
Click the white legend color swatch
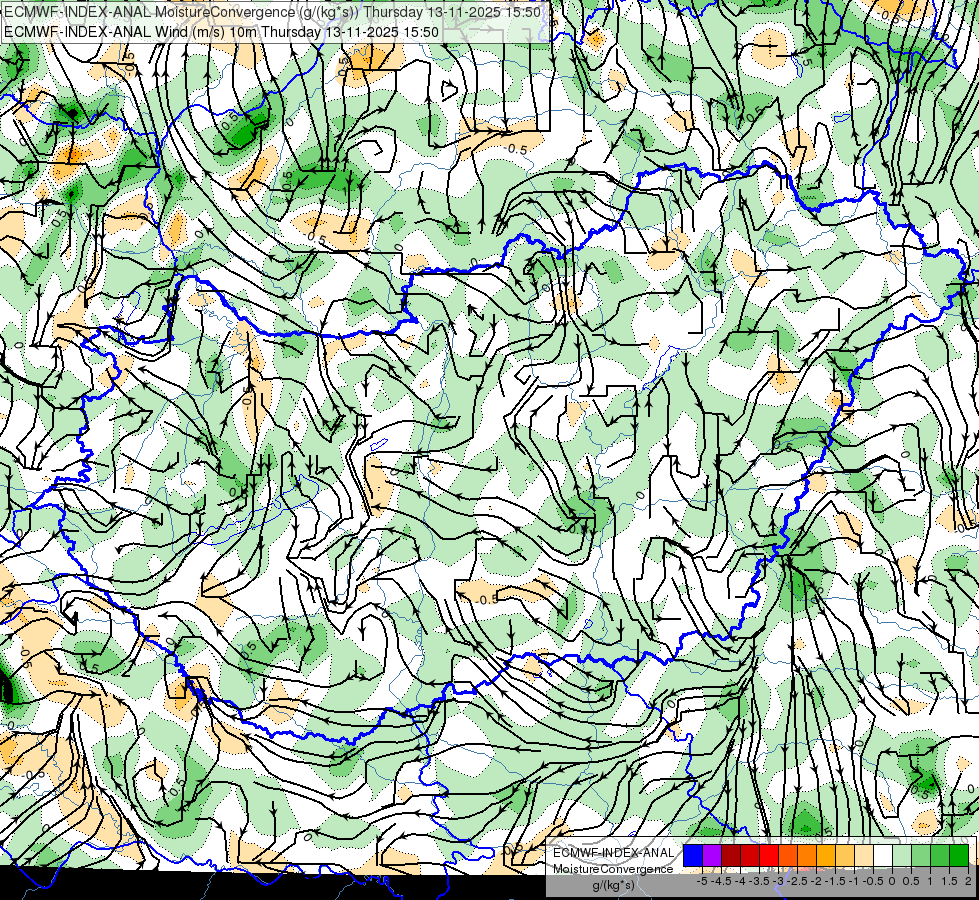[883, 855]
